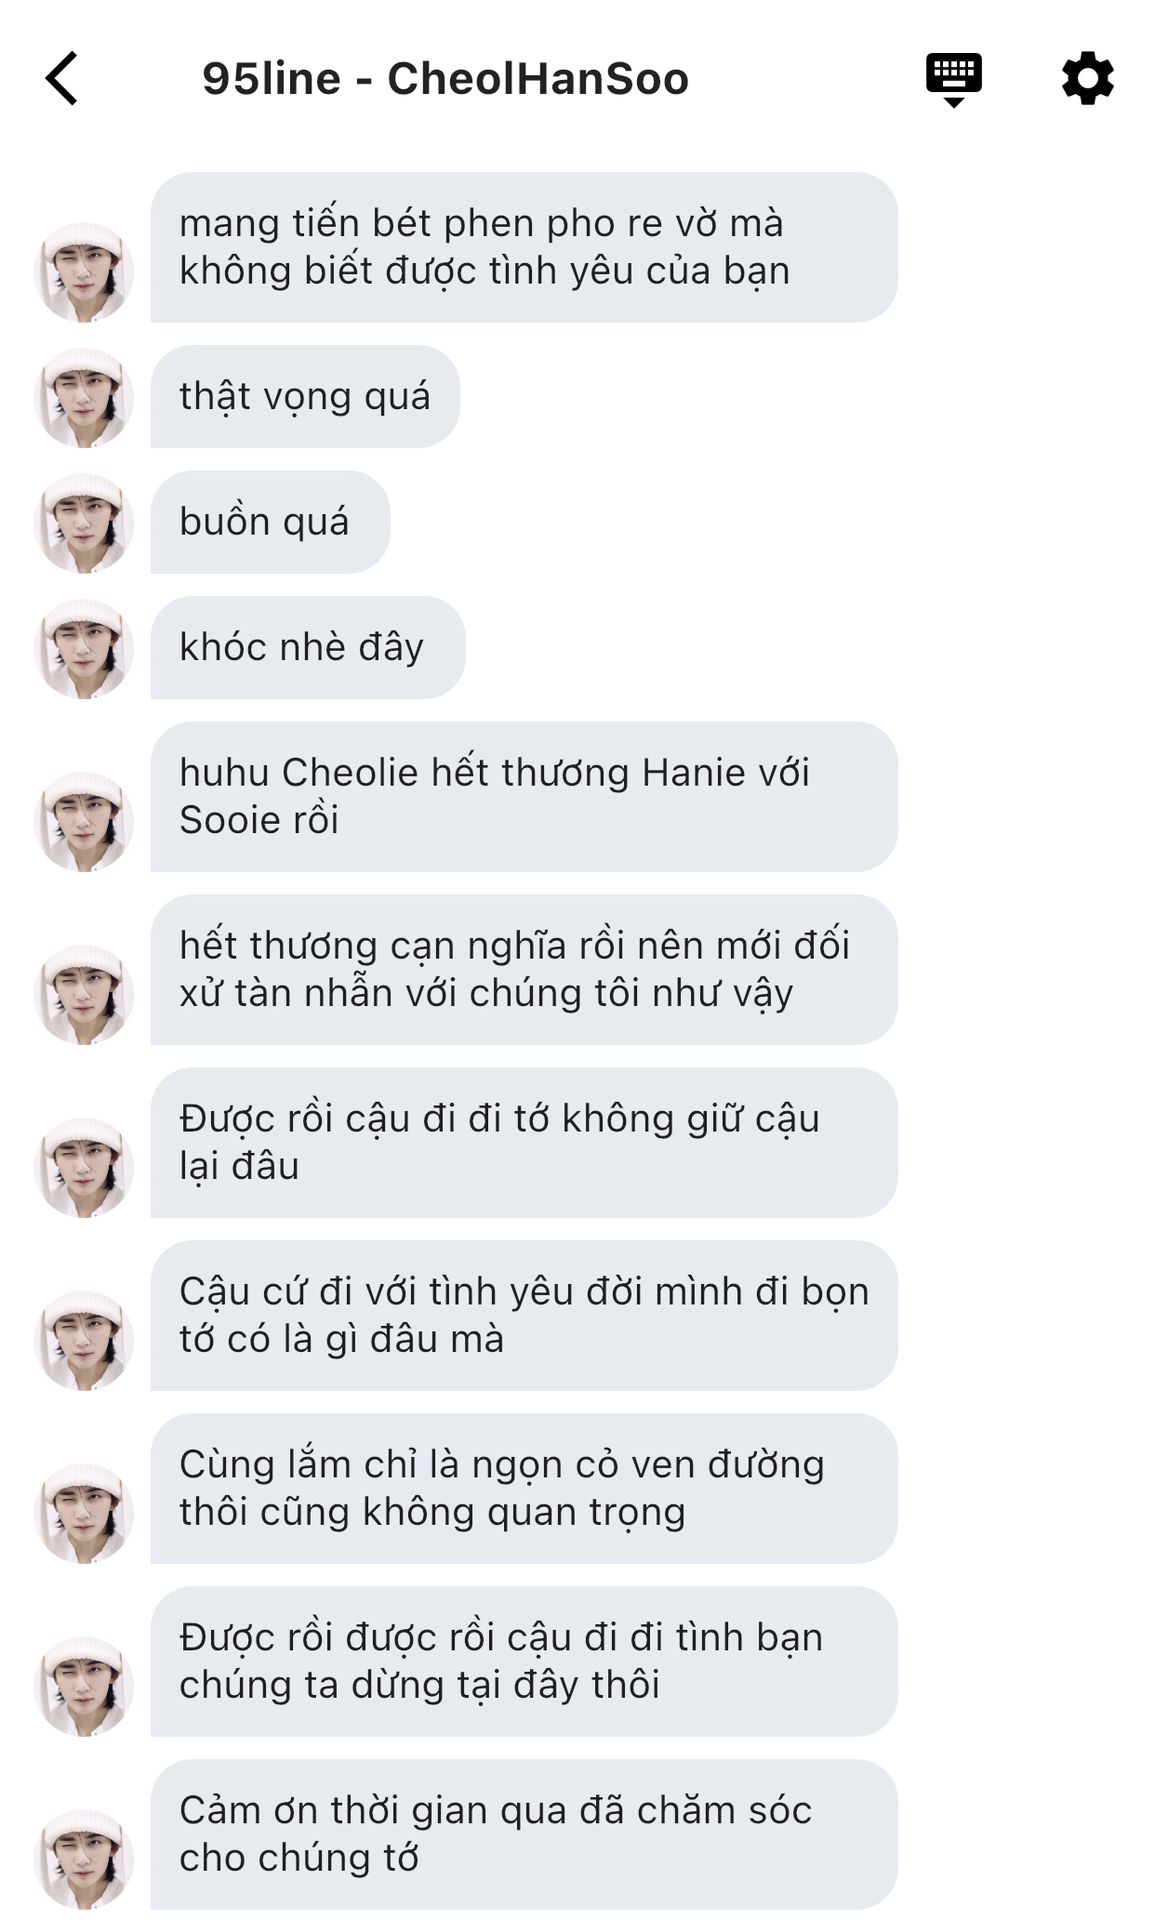
Task: Tap avatar beside 'thật vọng quá' message
Action: coord(84,397)
